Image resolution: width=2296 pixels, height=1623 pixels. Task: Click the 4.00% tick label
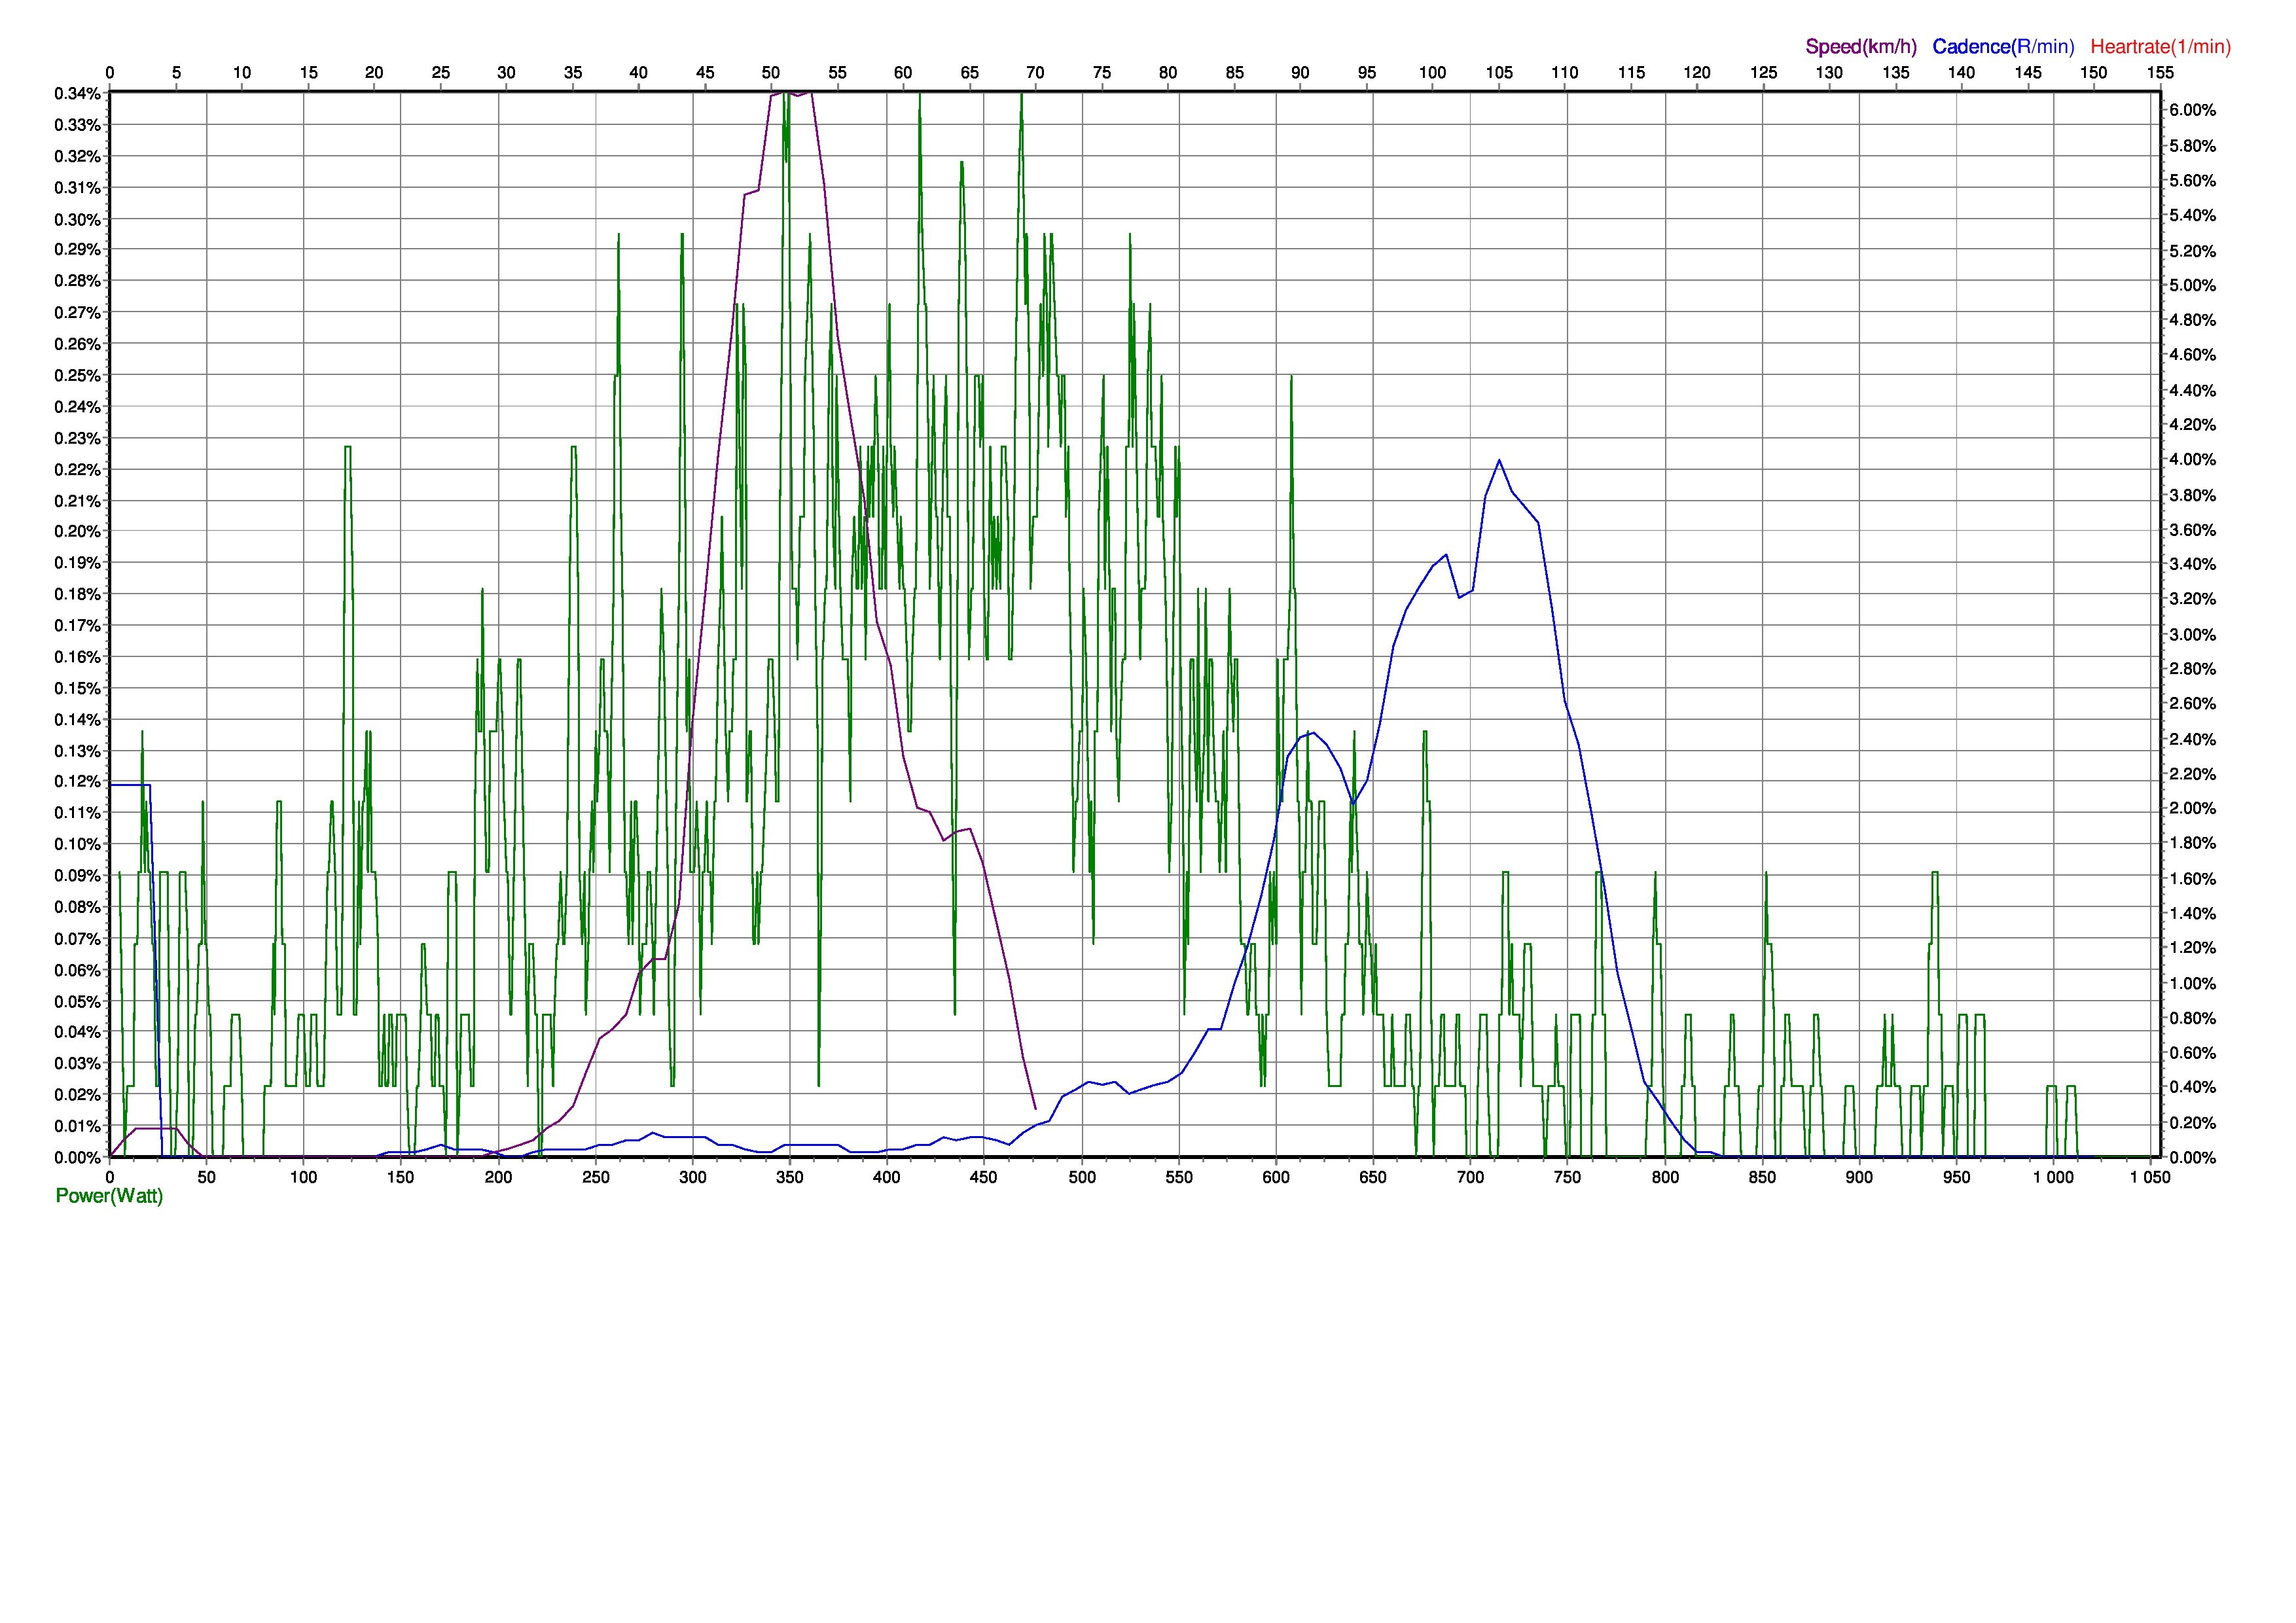(2192, 460)
